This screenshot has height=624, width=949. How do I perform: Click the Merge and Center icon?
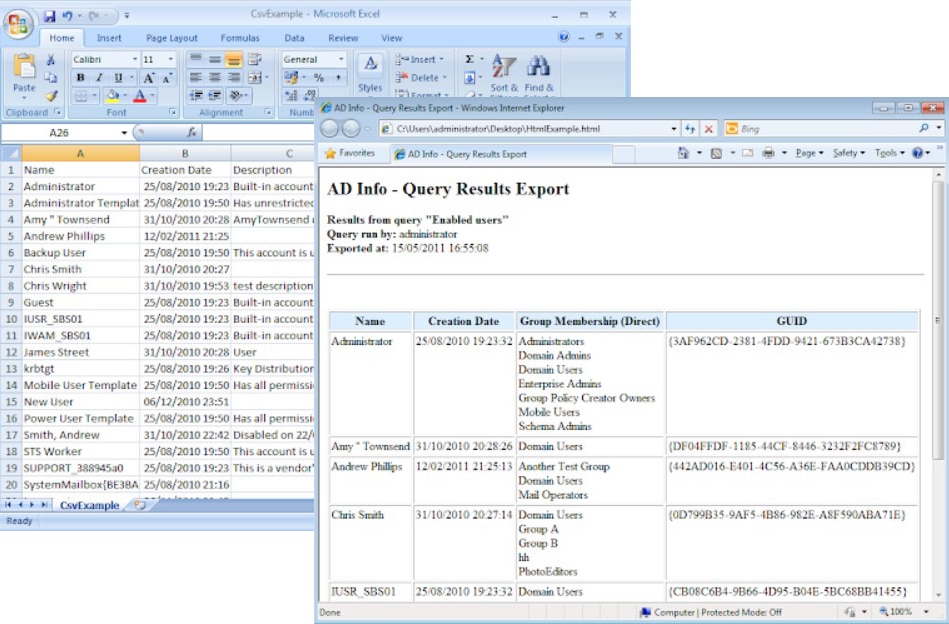click(255, 77)
